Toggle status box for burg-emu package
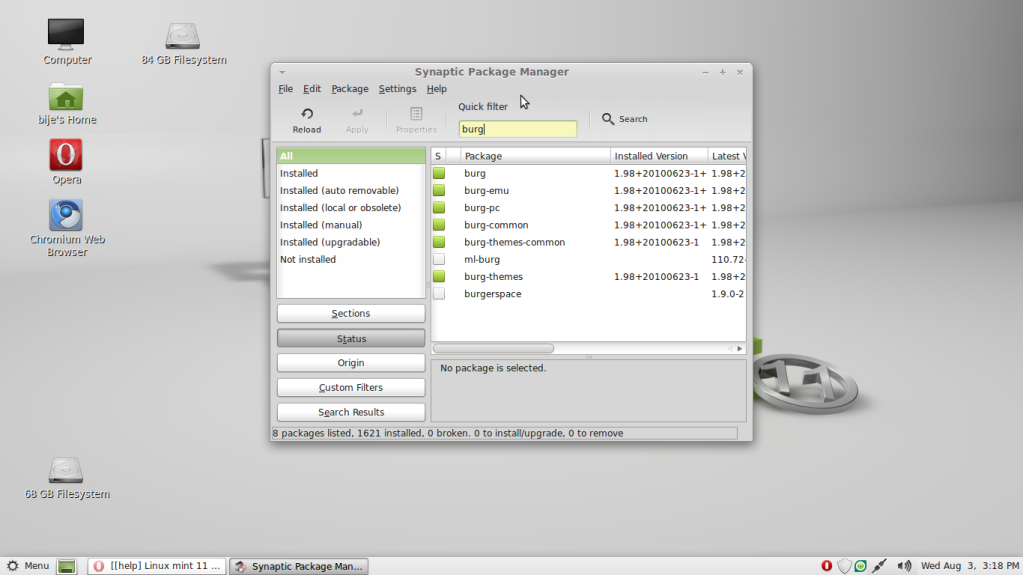This screenshot has width=1023, height=575. tap(439, 191)
